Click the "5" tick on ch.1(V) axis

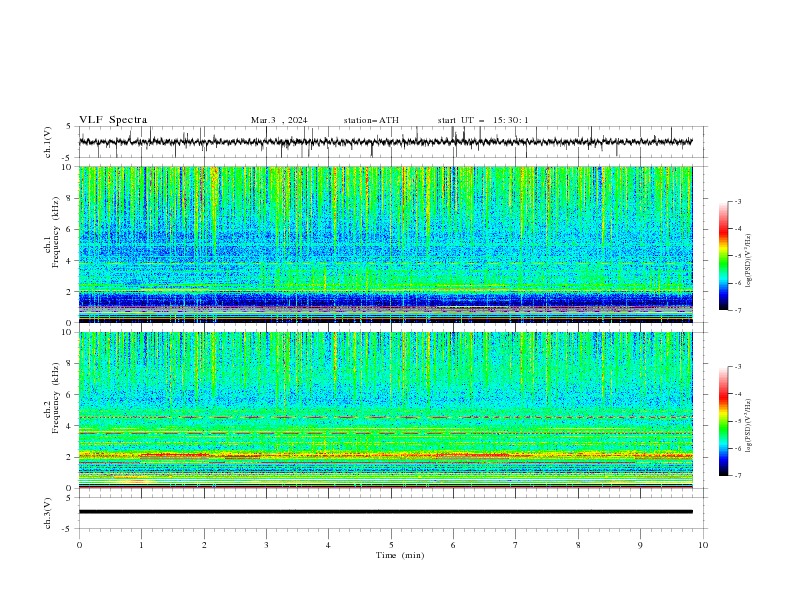click(x=69, y=126)
